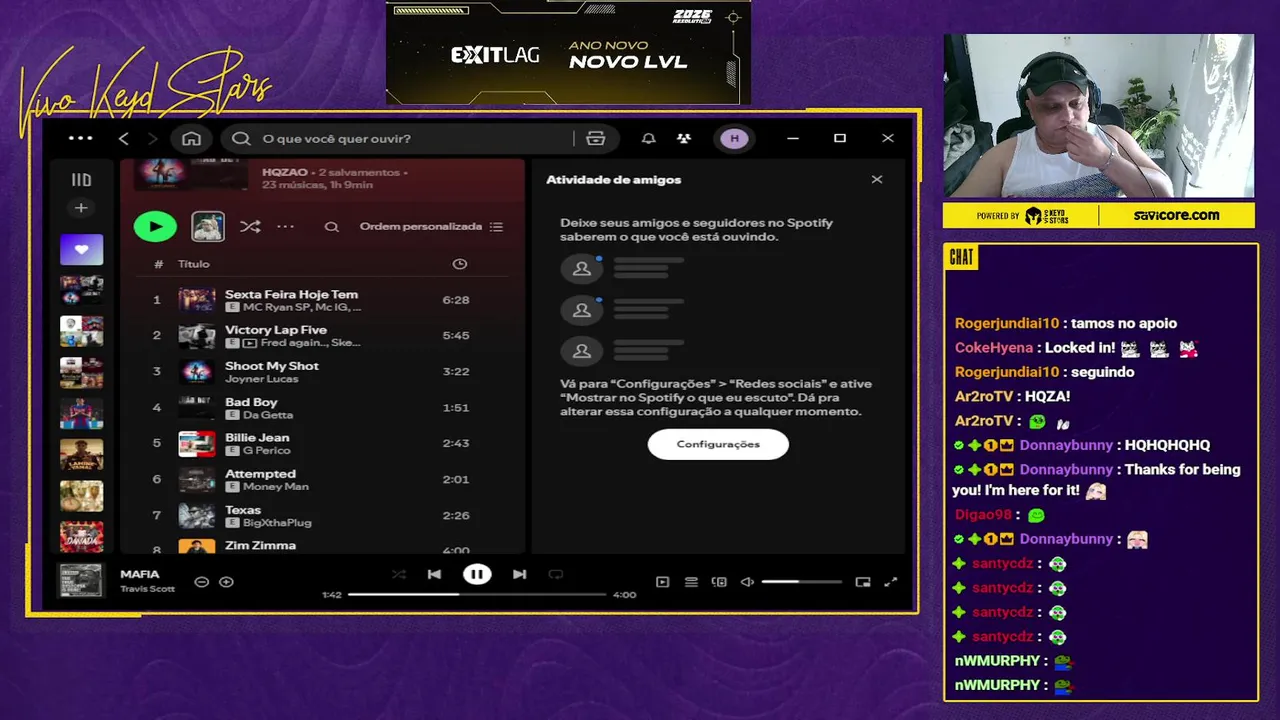Screen dimensions: 1280x720
Task: Enter fullscreen player view
Action: [x=891, y=582]
